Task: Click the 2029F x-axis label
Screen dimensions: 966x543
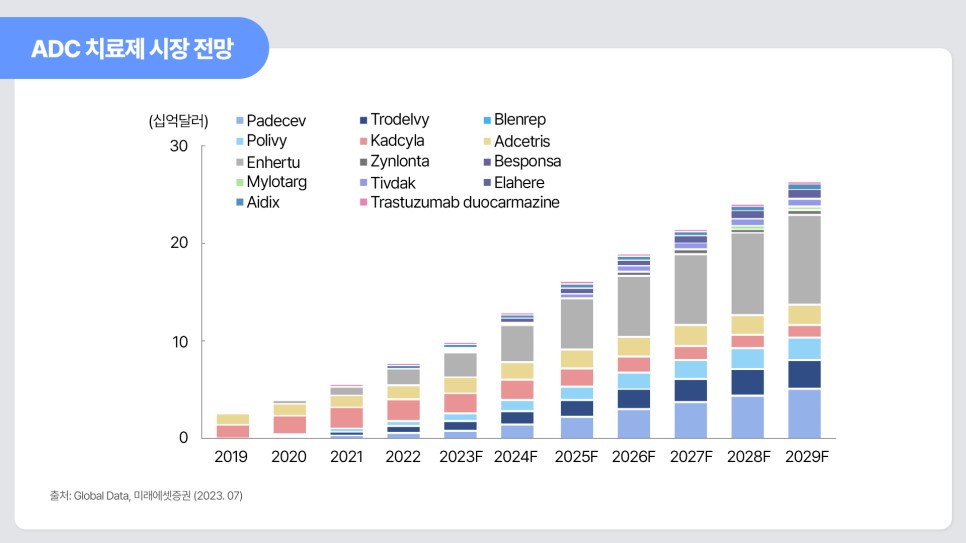Action: [806, 457]
